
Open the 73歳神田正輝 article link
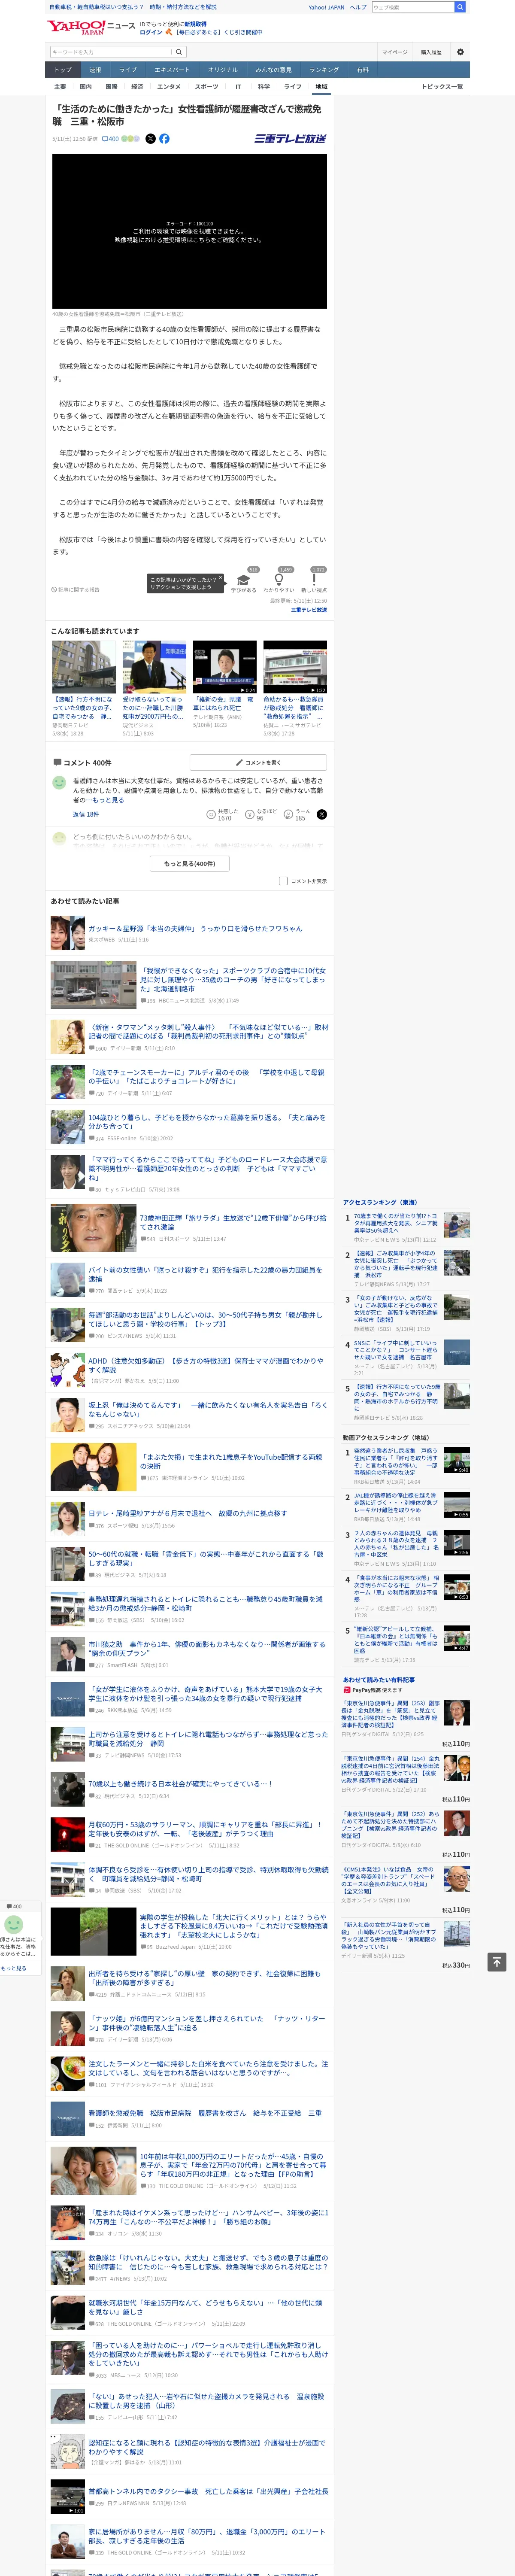click(x=233, y=1222)
